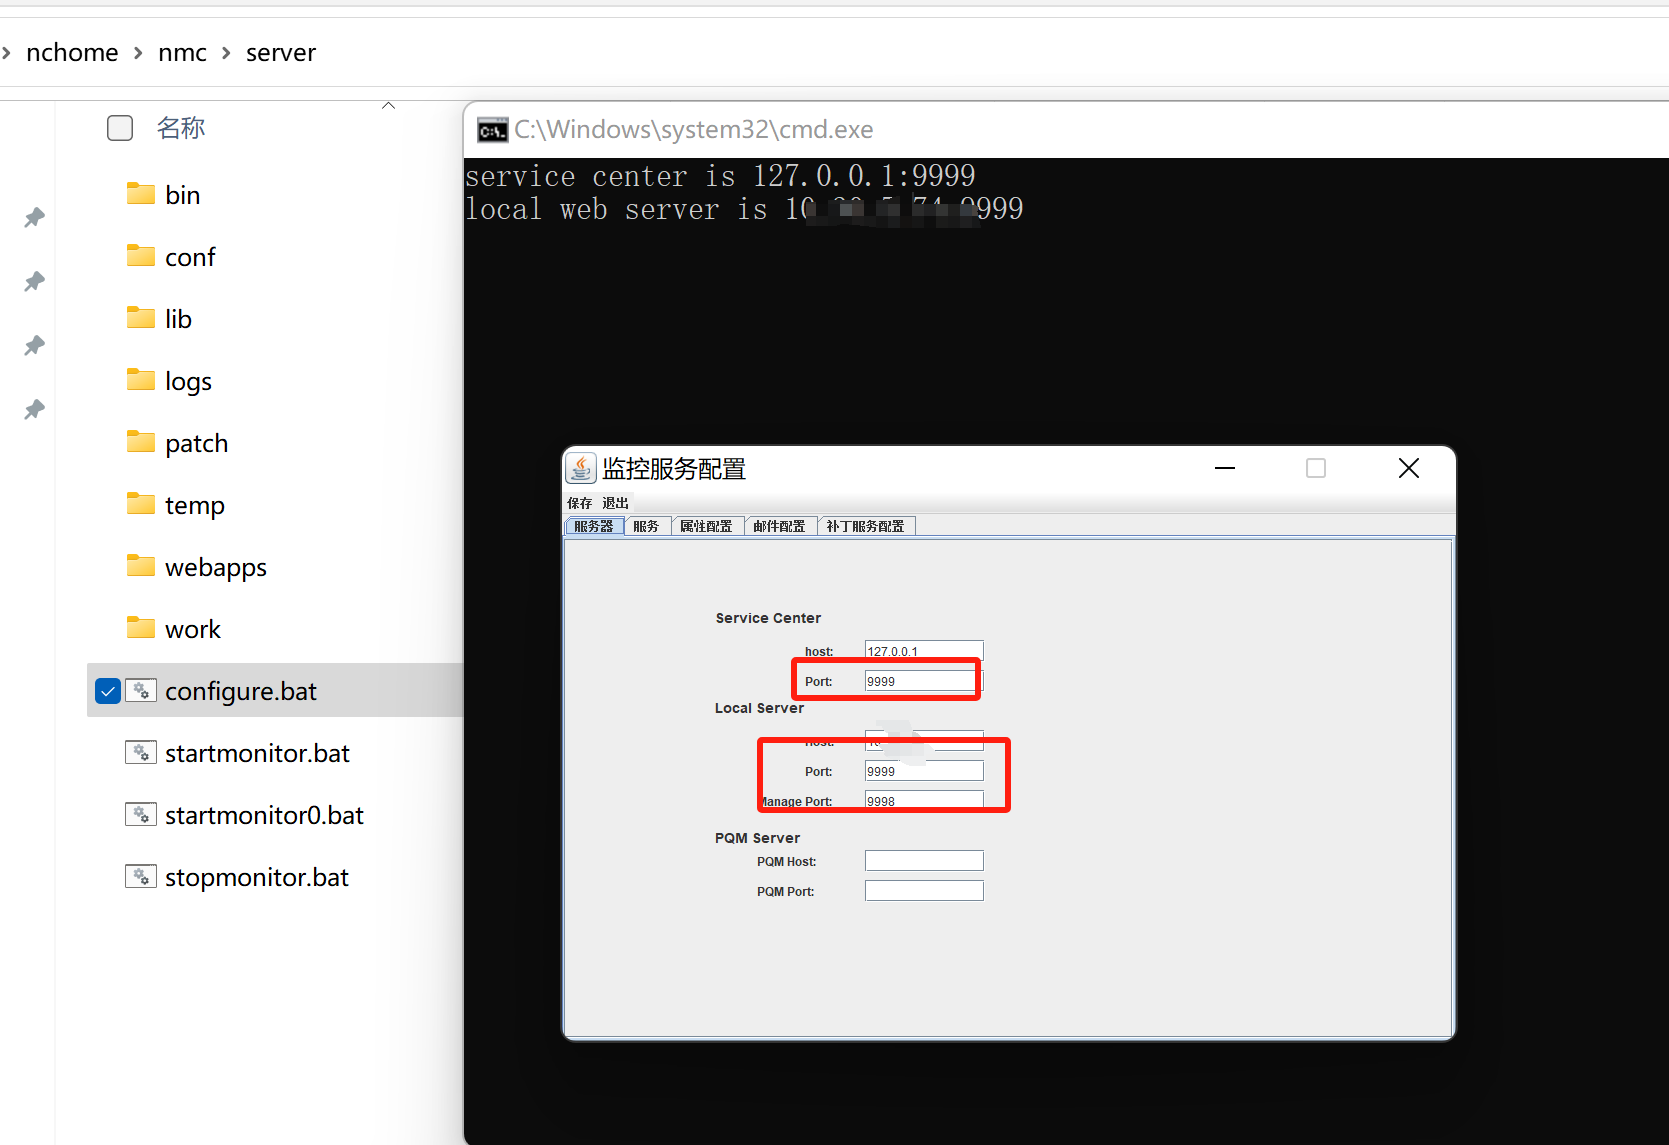This screenshot has width=1669, height=1145.
Task: Click the startmonitor.bat file icon
Action: click(141, 752)
